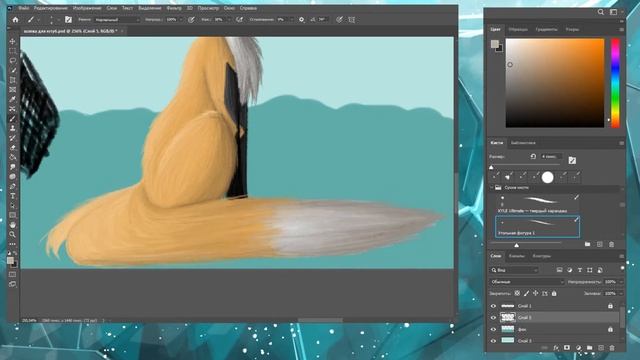Click the Home icon in options bar
640x360 pixels.
(x=16, y=19)
